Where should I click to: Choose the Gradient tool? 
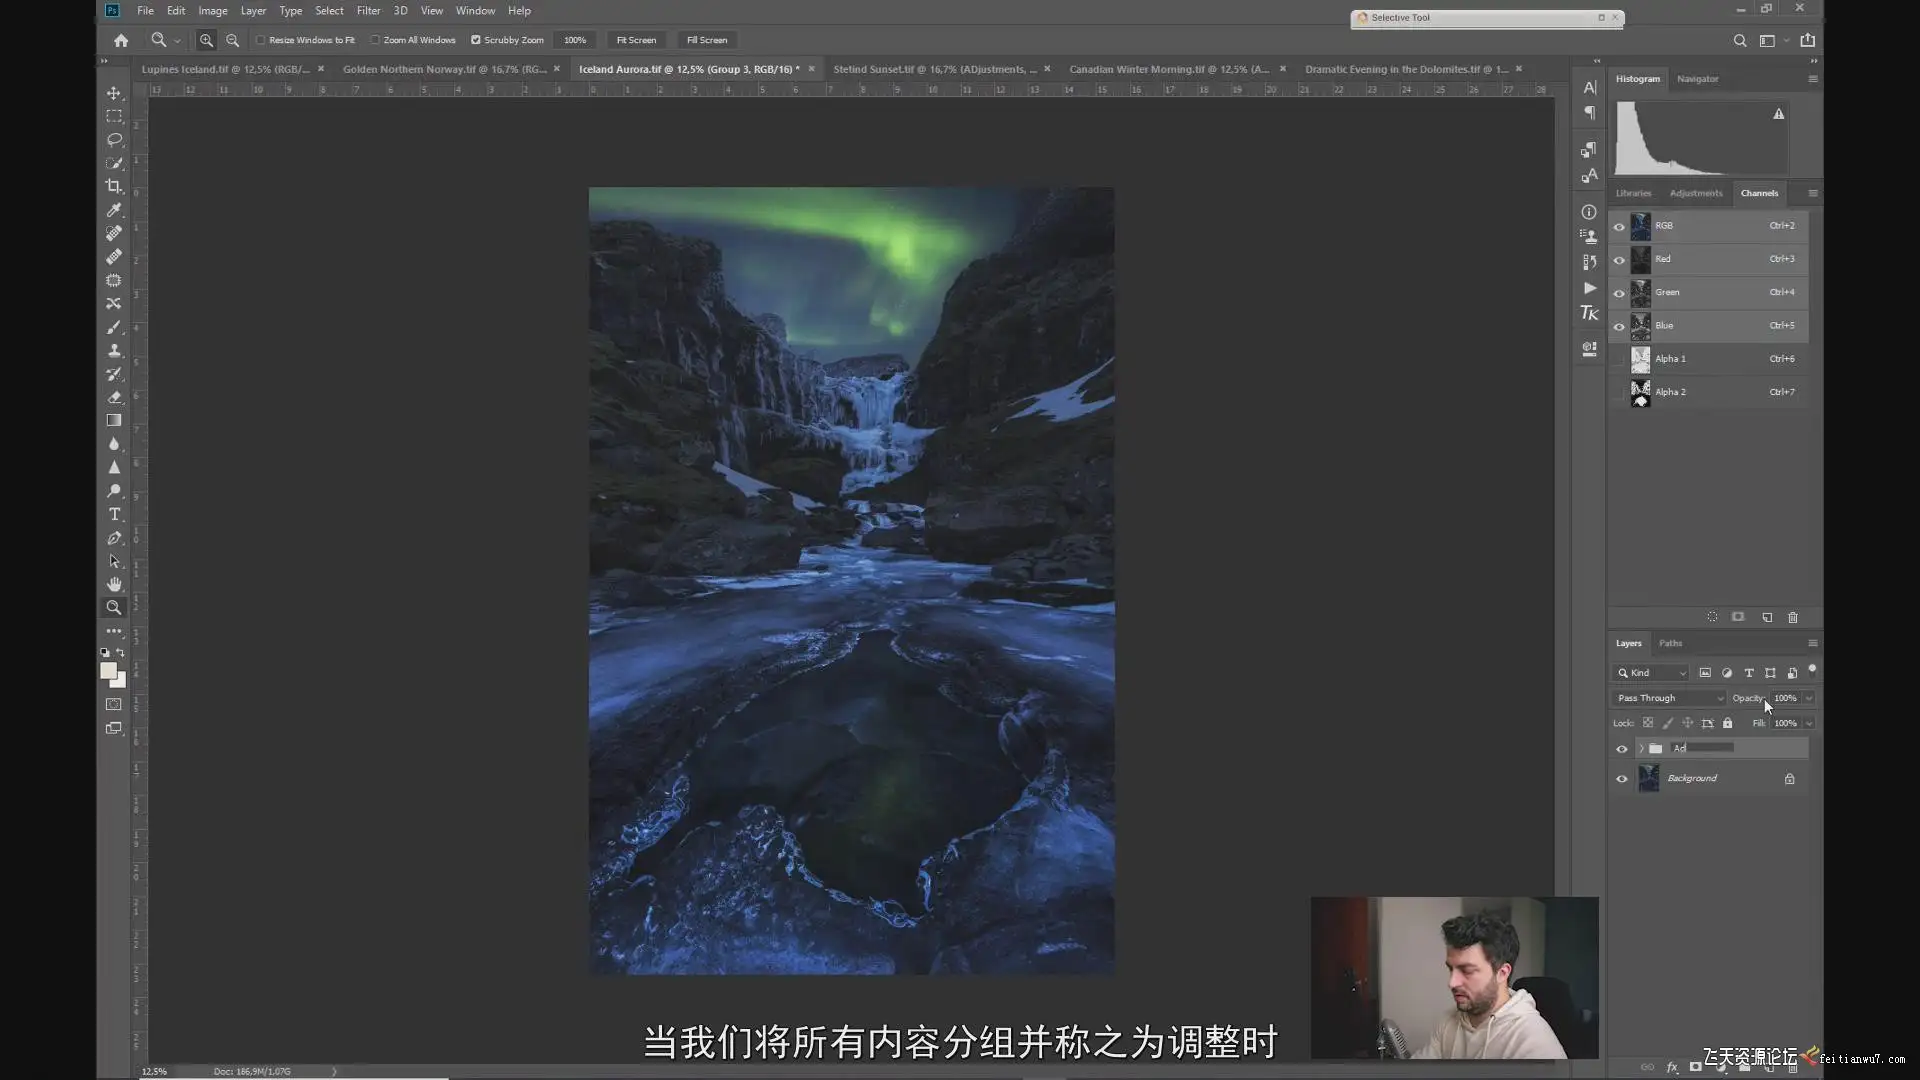[114, 420]
